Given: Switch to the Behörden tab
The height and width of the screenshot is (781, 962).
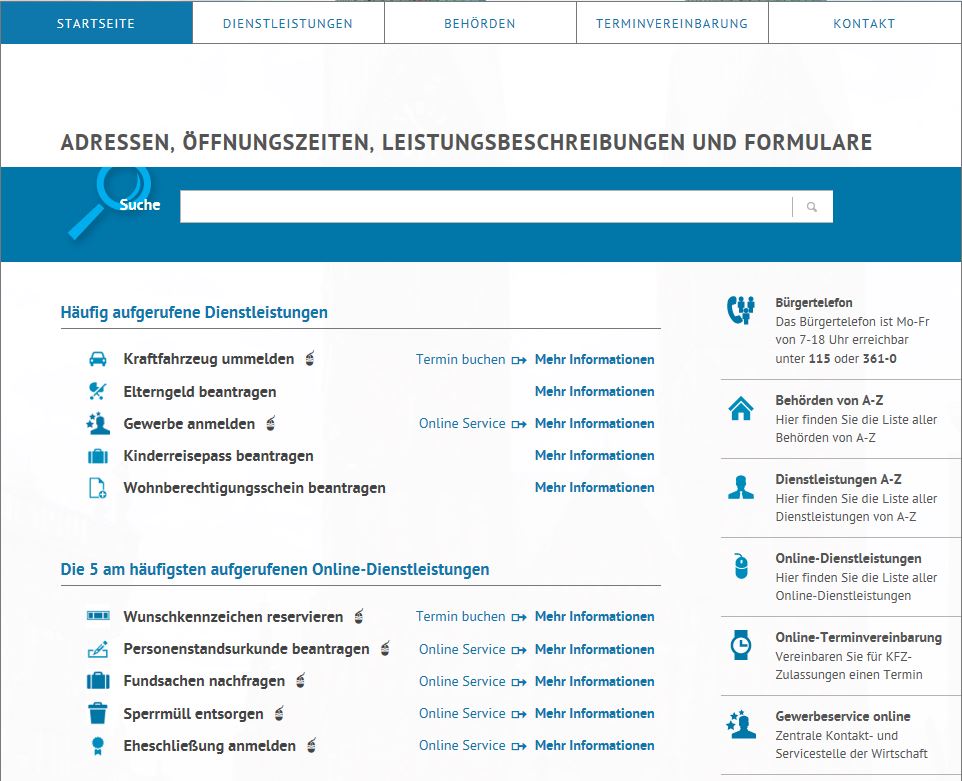Looking at the screenshot, I should pyautogui.click(x=480, y=23).
